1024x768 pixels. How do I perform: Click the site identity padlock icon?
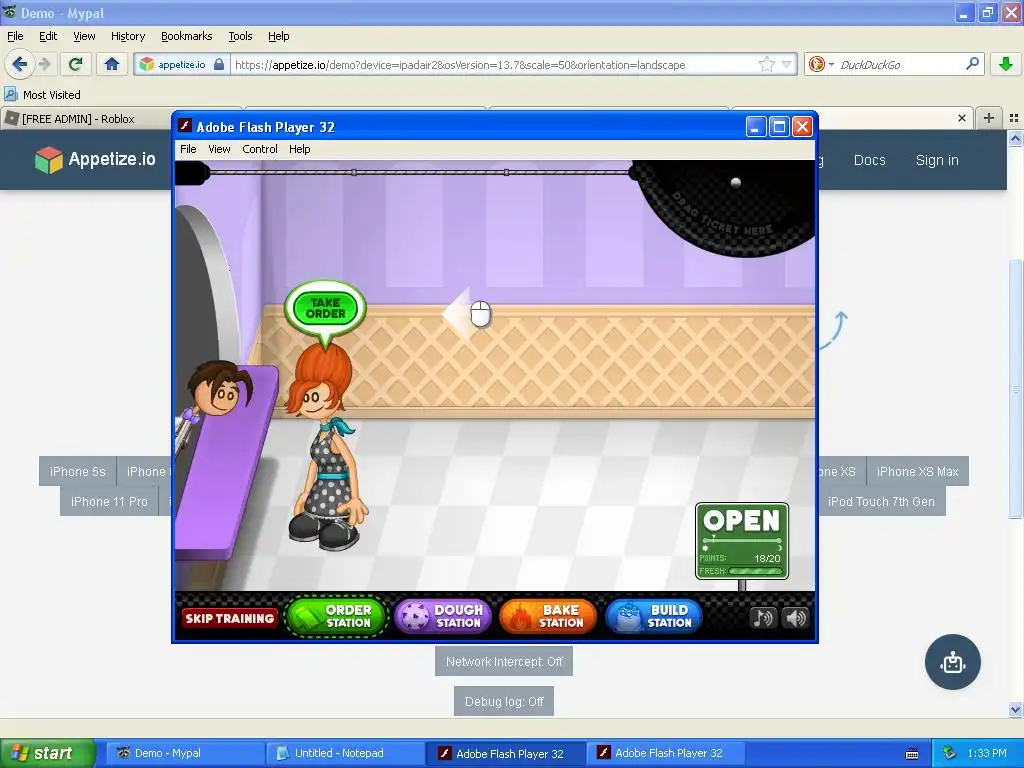[x=219, y=64]
